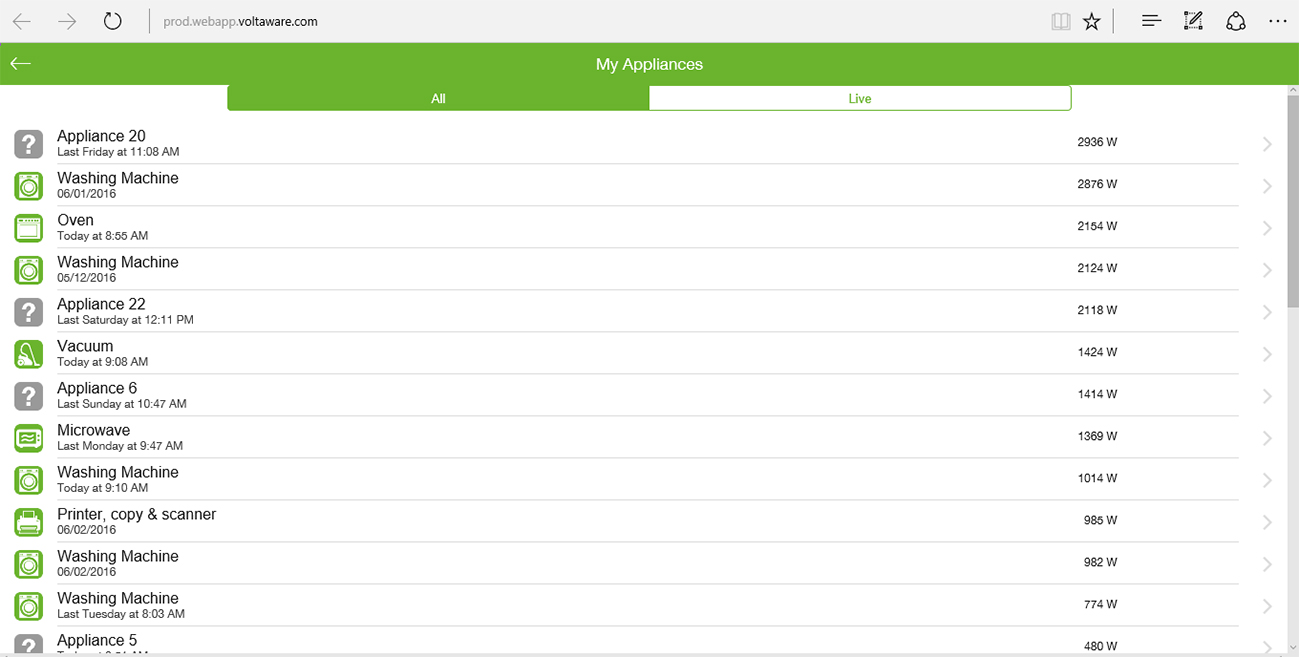
Task: Open the Microwave entry
Action: click(93, 430)
